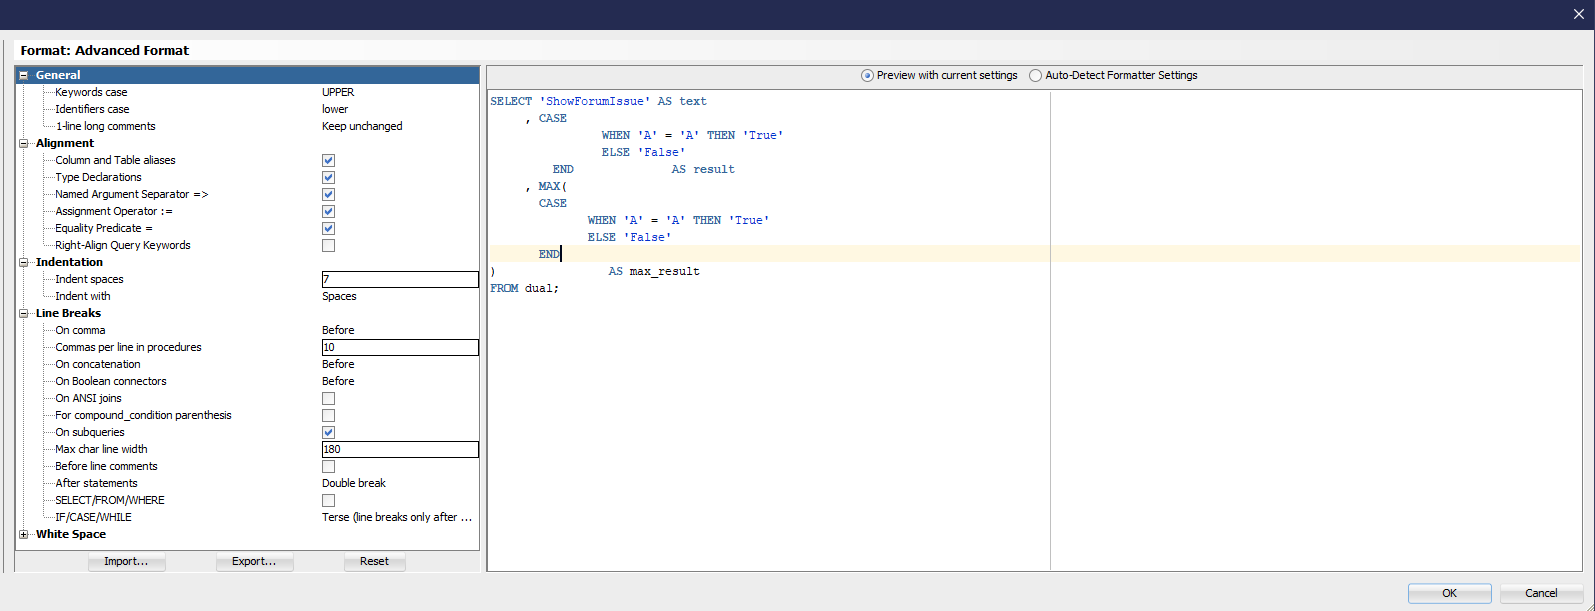Screen dimensions: 1595x611
Task: Open On concatenation Before value dropdown
Action: 338,364
